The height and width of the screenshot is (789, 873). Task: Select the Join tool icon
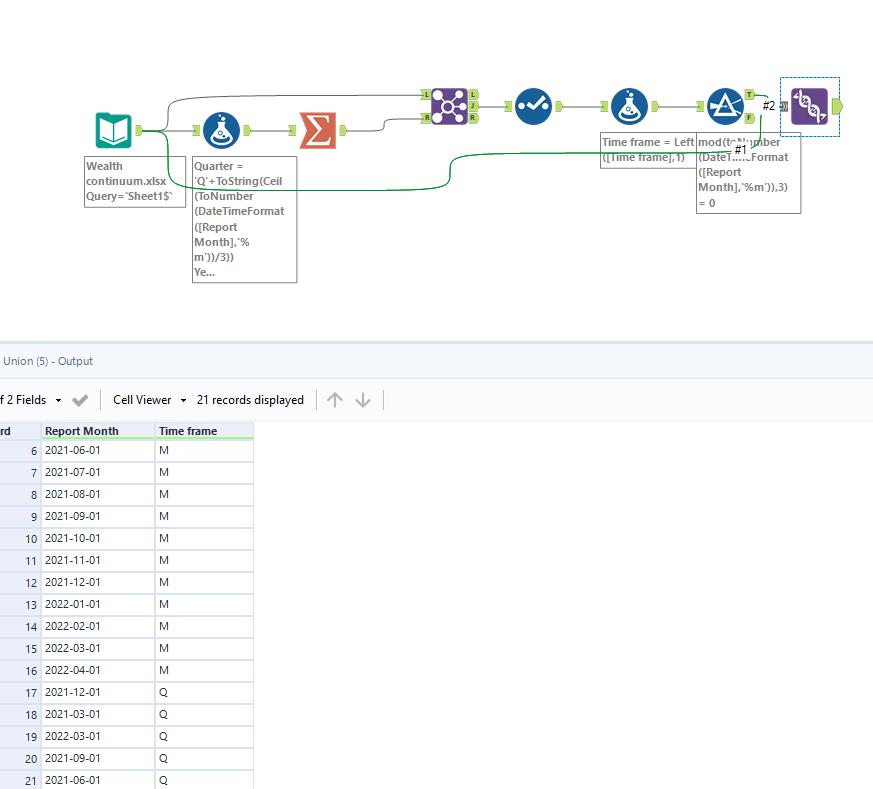coord(449,106)
